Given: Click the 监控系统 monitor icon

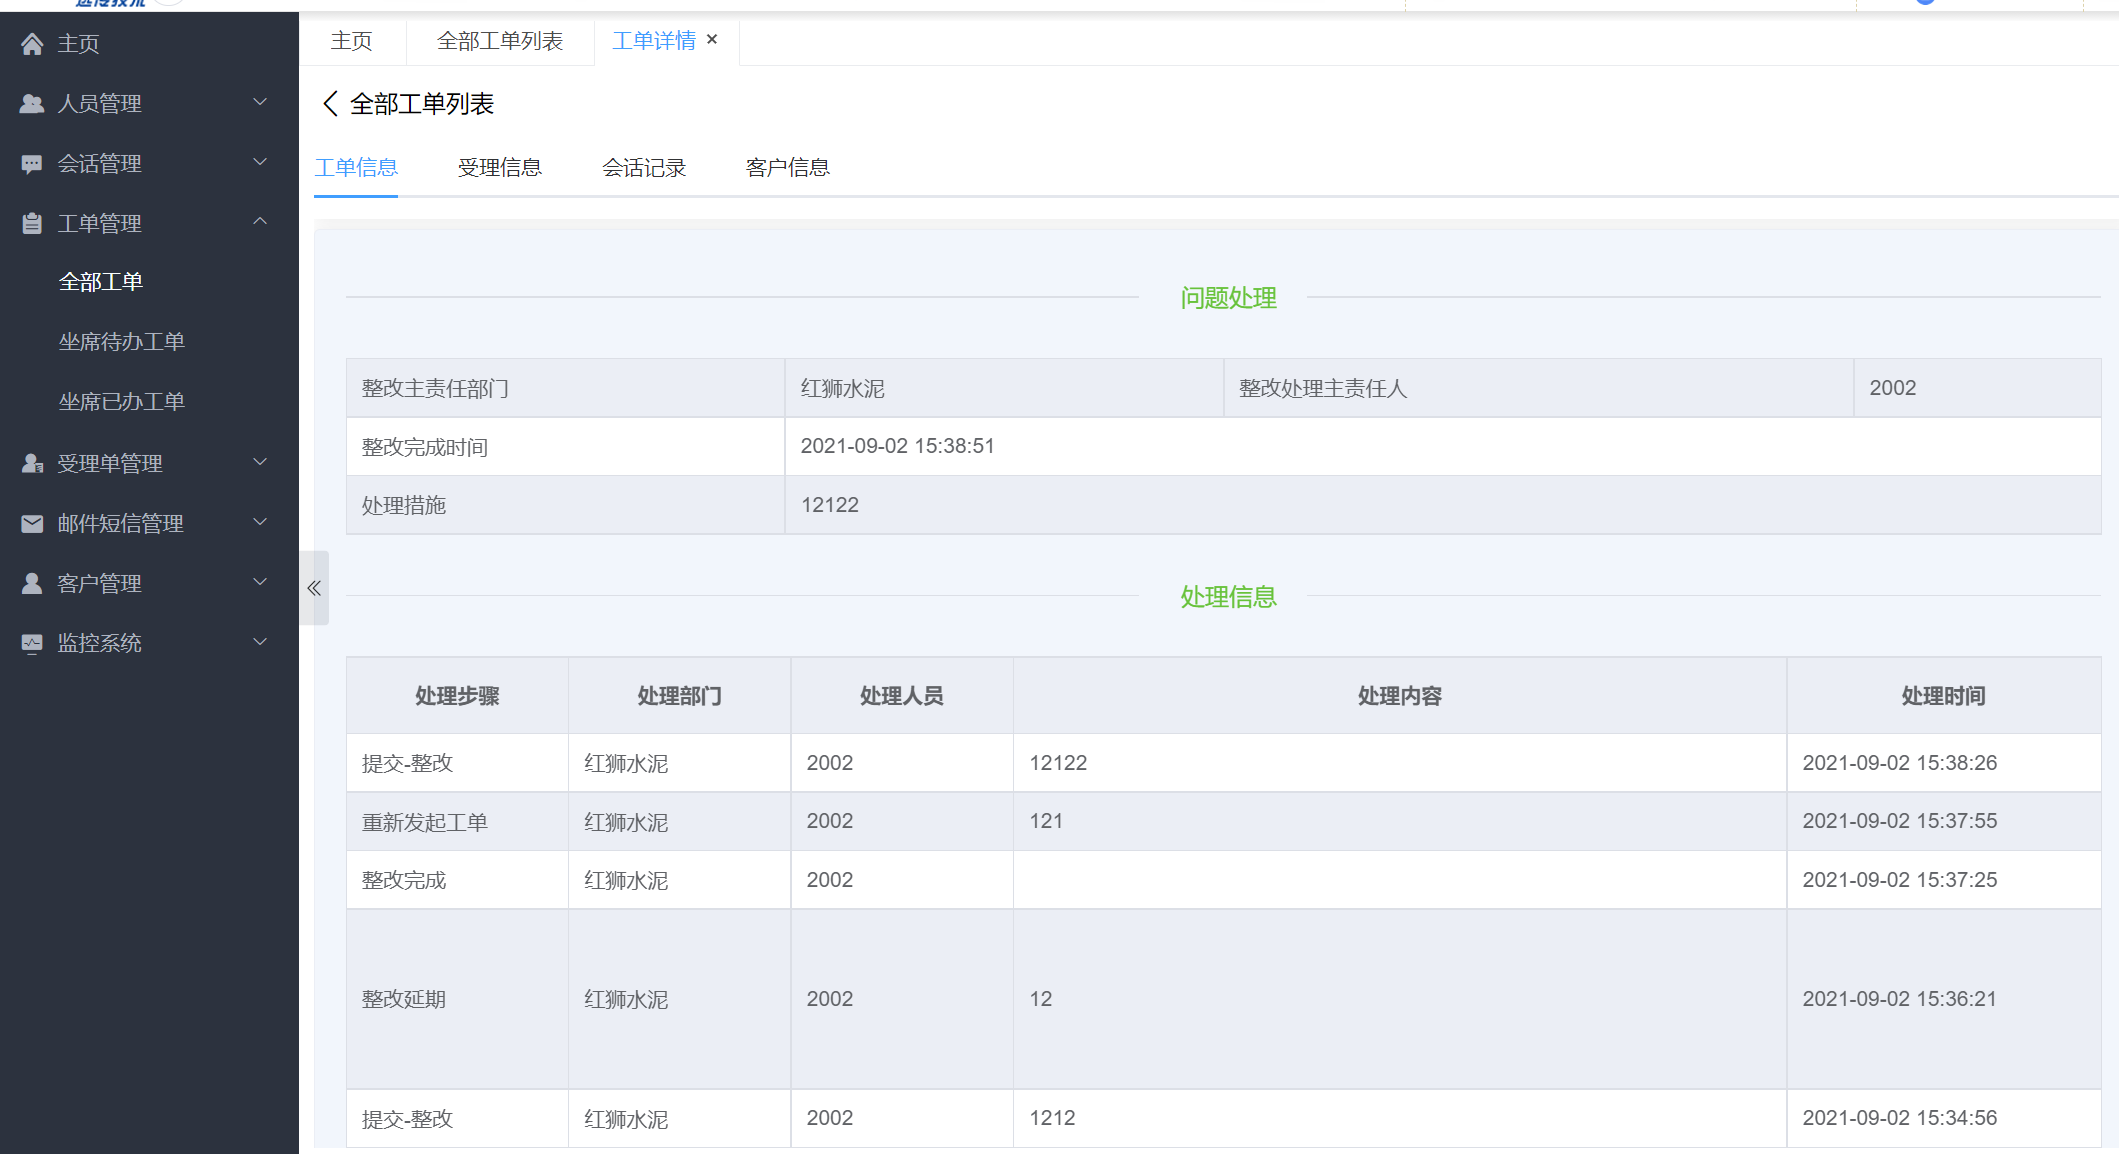Looking at the screenshot, I should (32, 644).
